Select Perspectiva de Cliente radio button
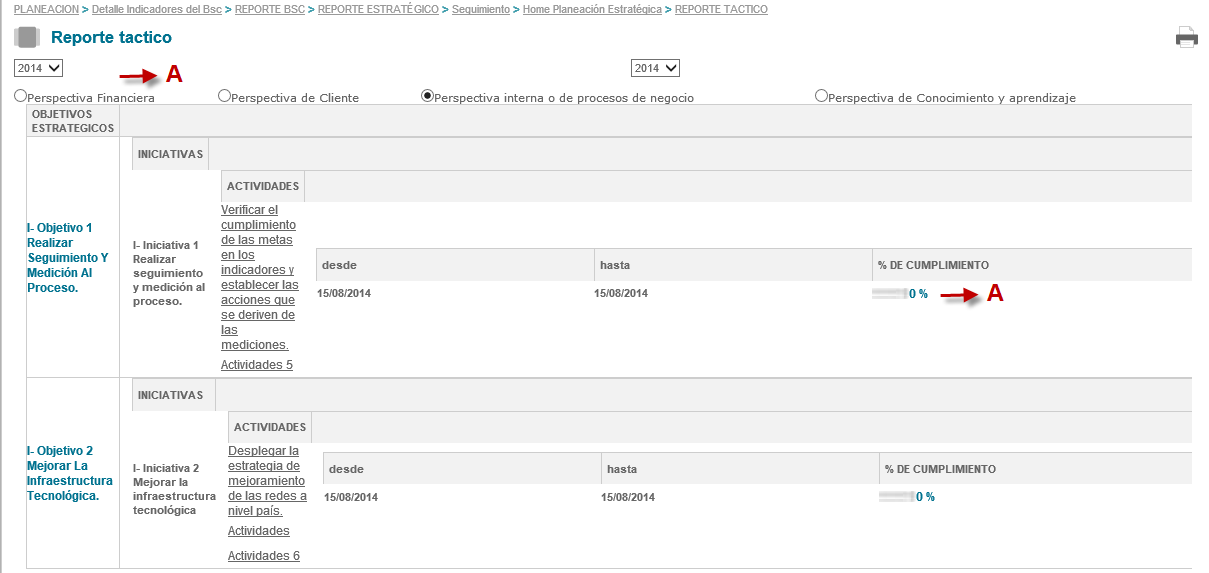 pos(224,96)
